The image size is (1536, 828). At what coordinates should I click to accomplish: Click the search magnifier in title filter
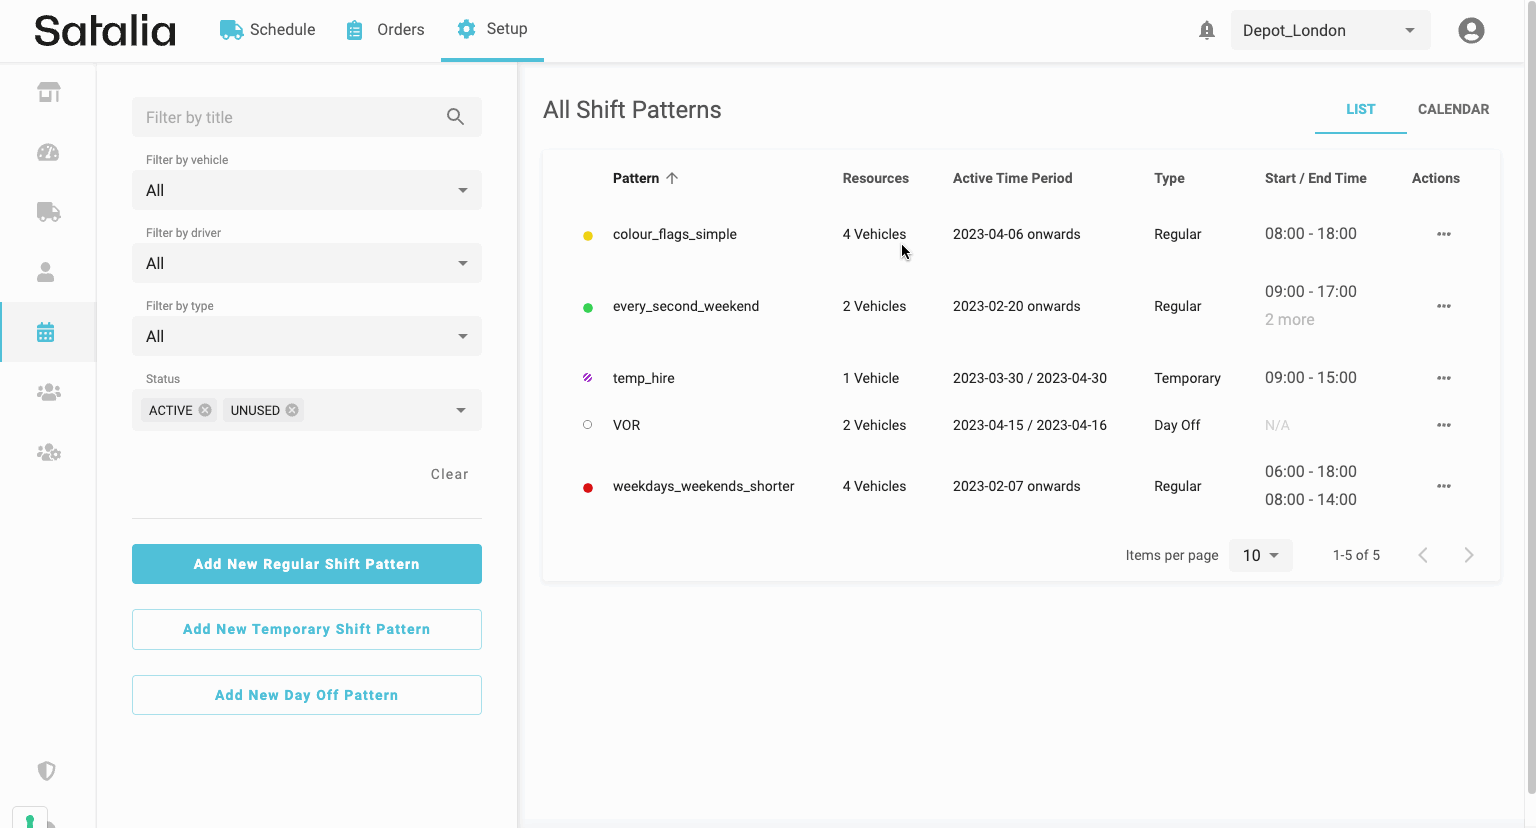pos(455,117)
